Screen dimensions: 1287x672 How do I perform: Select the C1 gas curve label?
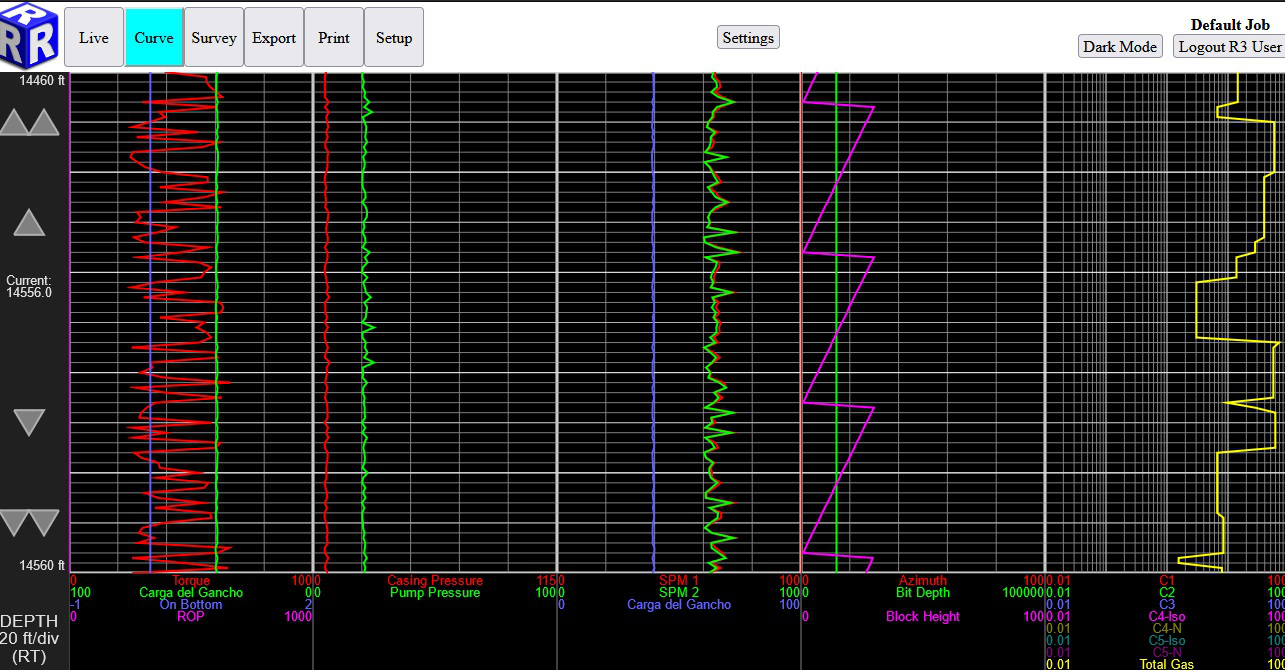coord(1167,581)
